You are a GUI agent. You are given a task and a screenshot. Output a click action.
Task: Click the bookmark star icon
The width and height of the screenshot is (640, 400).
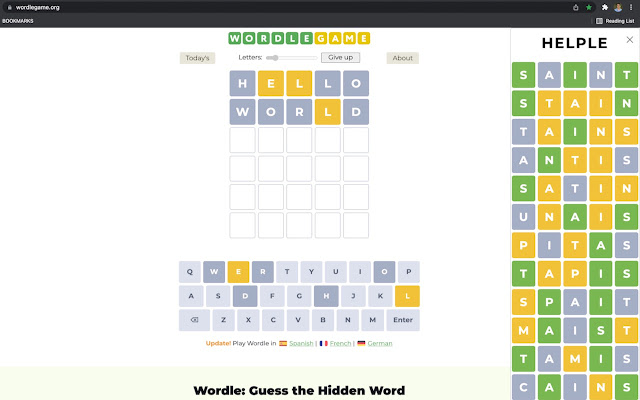coord(589,7)
